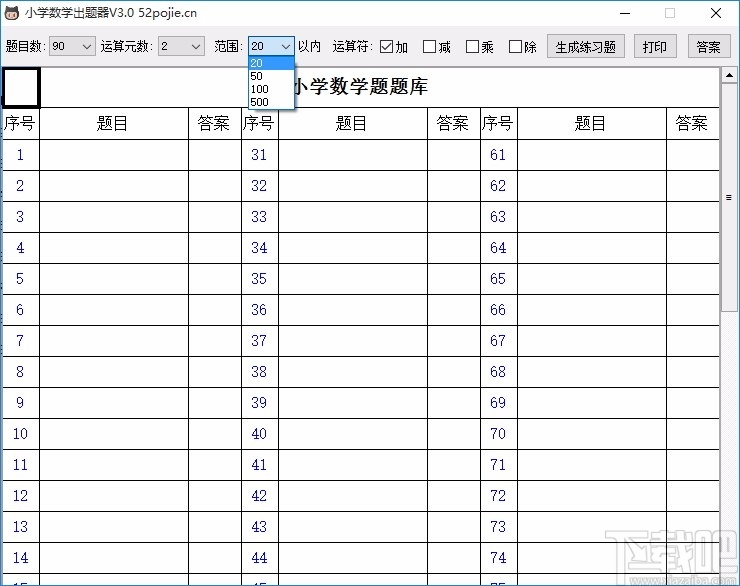This screenshot has width=740, height=586.
Task: Click sequence number 36 cell
Action: pyautogui.click(x=260, y=310)
